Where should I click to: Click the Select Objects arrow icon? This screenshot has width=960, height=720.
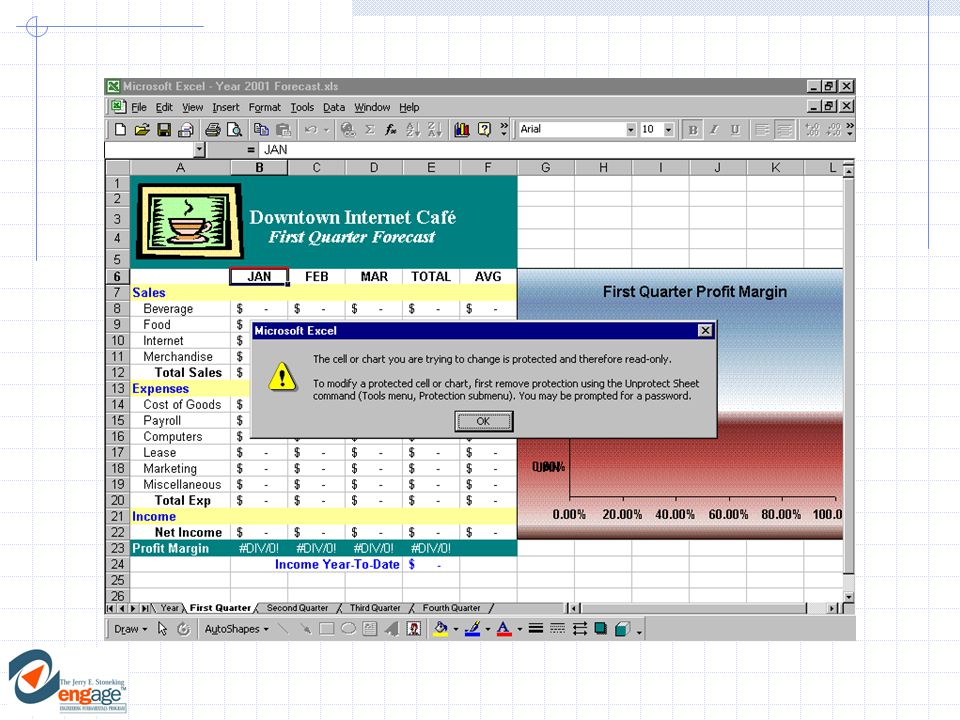tap(162, 629)
